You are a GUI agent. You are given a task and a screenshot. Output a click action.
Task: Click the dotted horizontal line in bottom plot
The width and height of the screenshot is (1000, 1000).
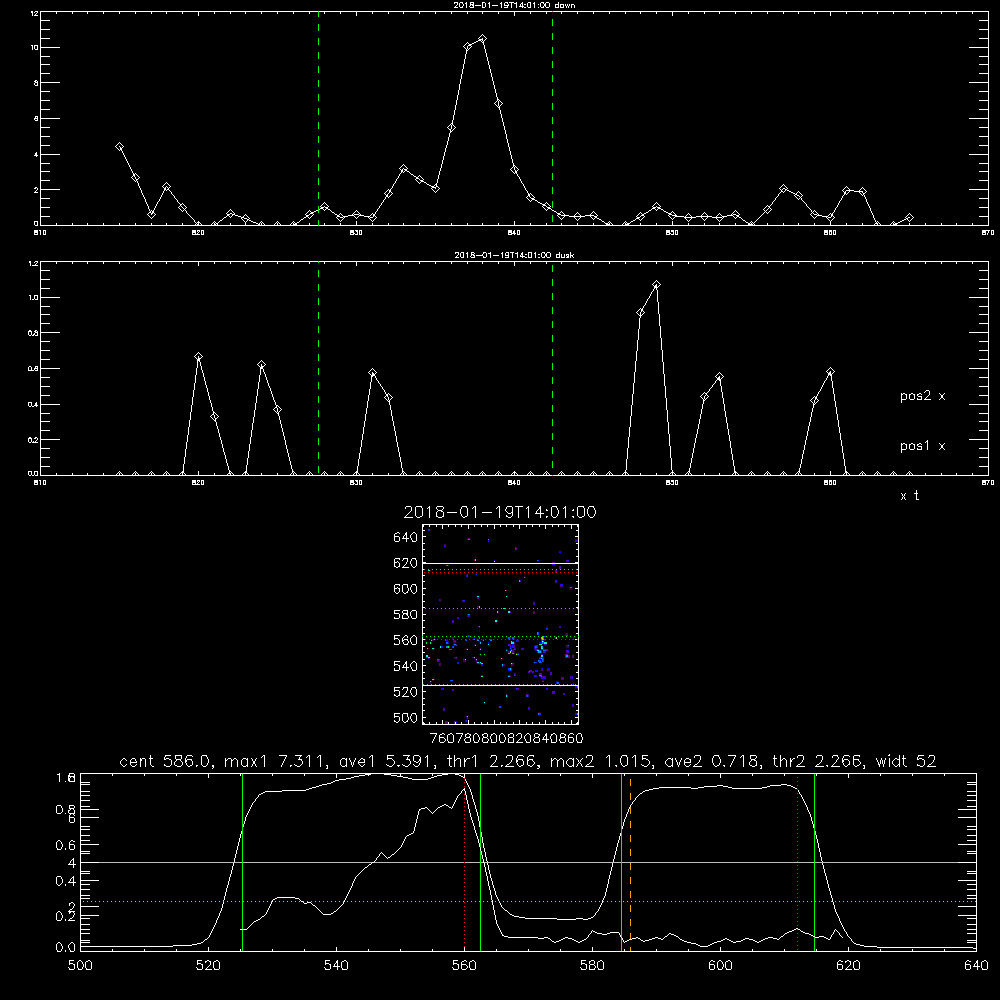(x=528, y=901)
